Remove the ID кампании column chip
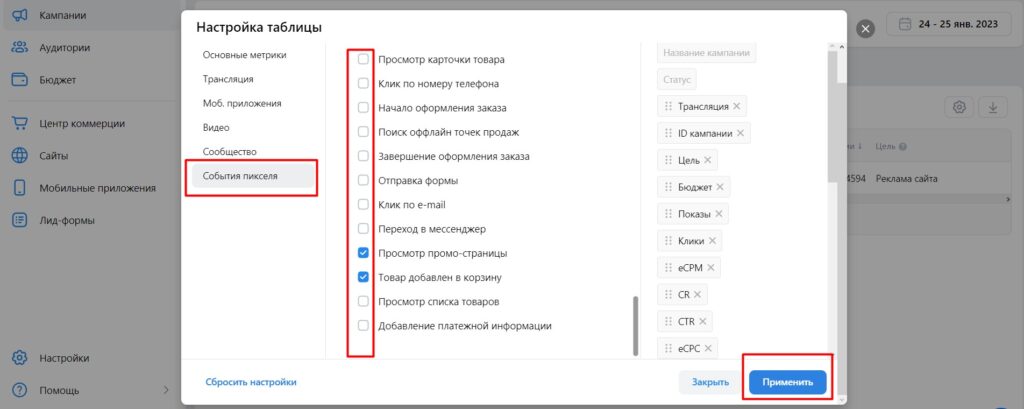Viewport: 1024px width, 409px height. pyautogui.click(x=741, y=133)
